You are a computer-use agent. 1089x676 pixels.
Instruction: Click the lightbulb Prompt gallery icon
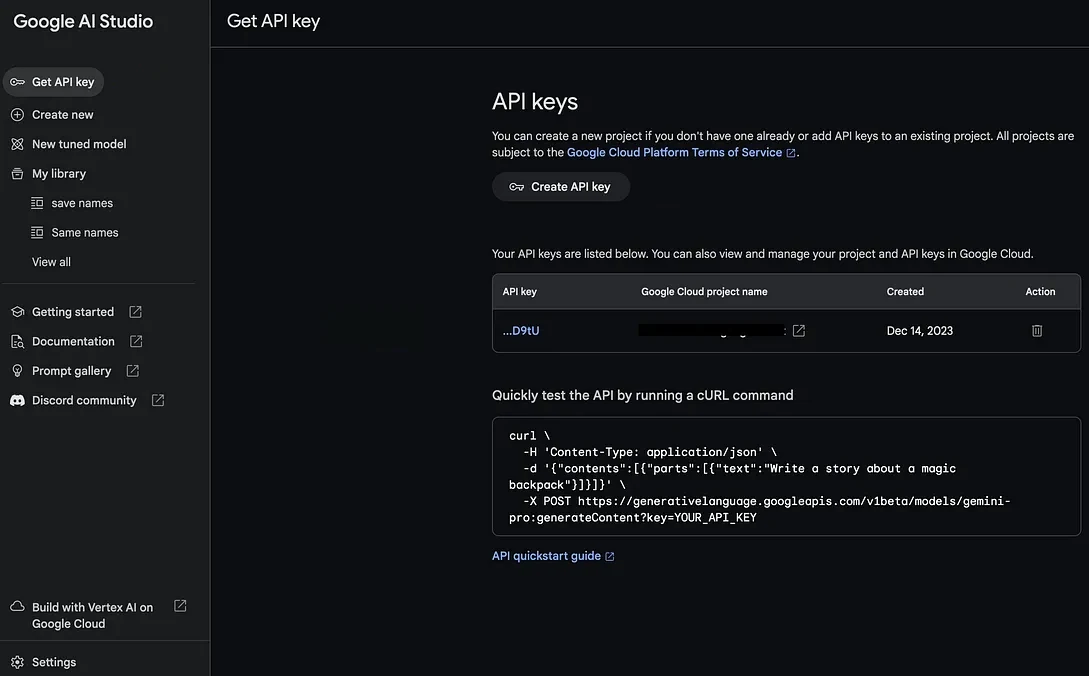pyautogui.click(x=17, y=371)
